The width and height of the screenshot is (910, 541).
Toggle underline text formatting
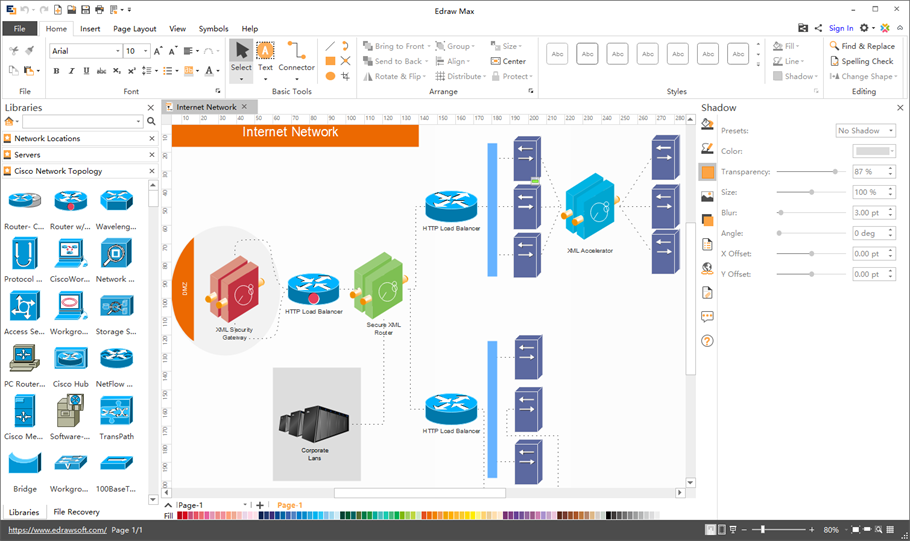86,71
